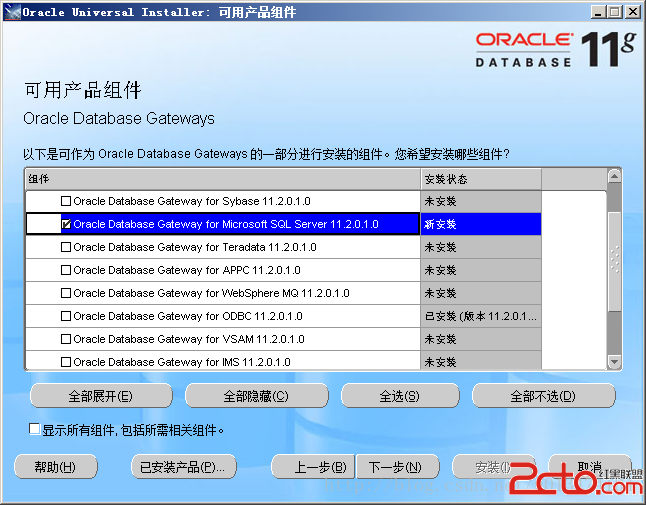This screenshot has width=646, height=505.
Task: Click the scrollbar up arrow
Action: 614,176
